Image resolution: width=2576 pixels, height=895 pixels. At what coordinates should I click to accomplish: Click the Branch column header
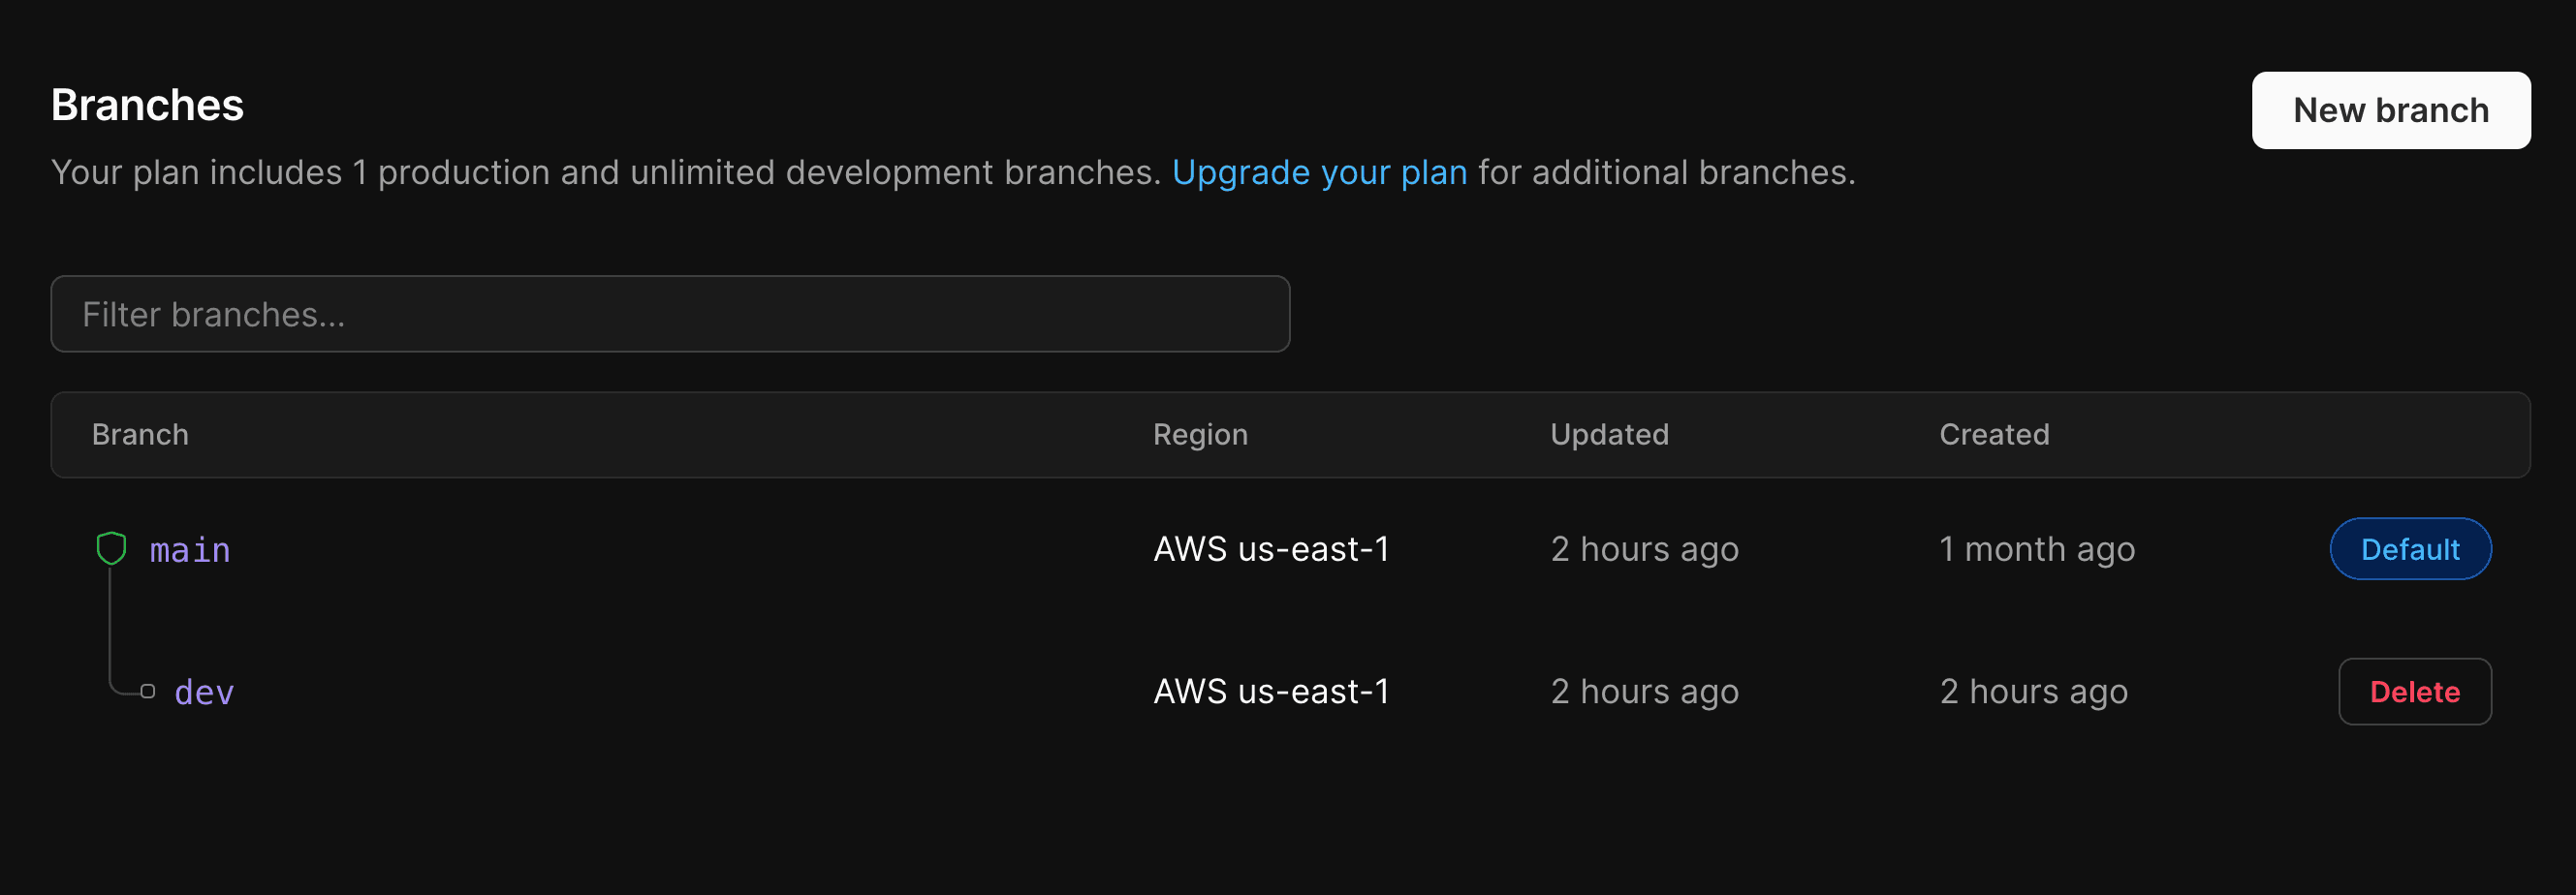140,434
